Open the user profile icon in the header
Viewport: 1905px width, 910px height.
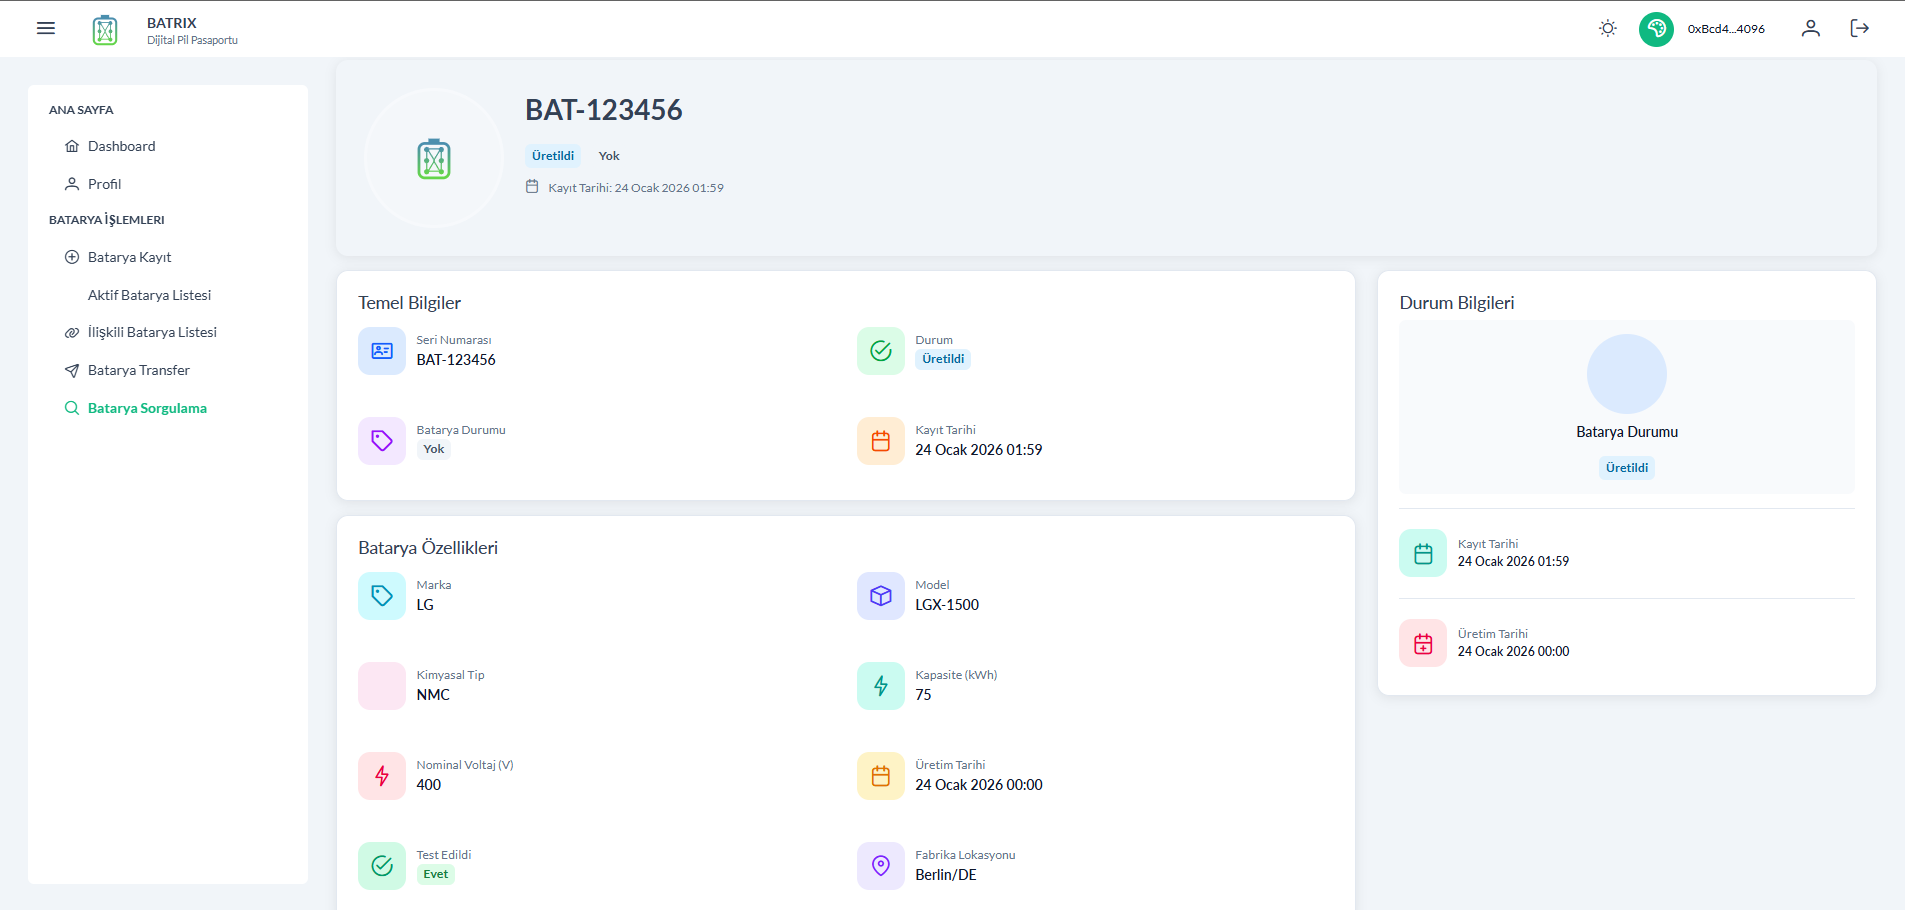[1810, 28]
